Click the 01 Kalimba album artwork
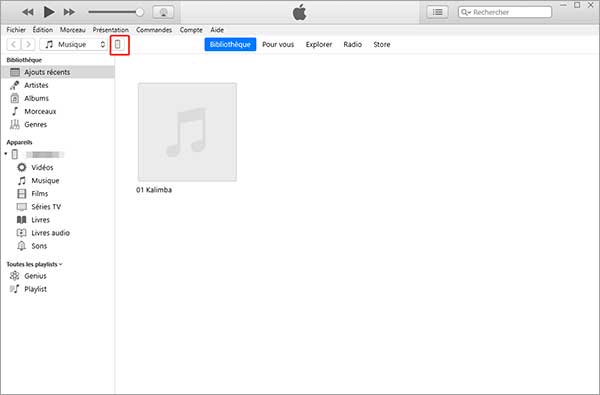This screenshot has width=600, height=395. (187, 132)
